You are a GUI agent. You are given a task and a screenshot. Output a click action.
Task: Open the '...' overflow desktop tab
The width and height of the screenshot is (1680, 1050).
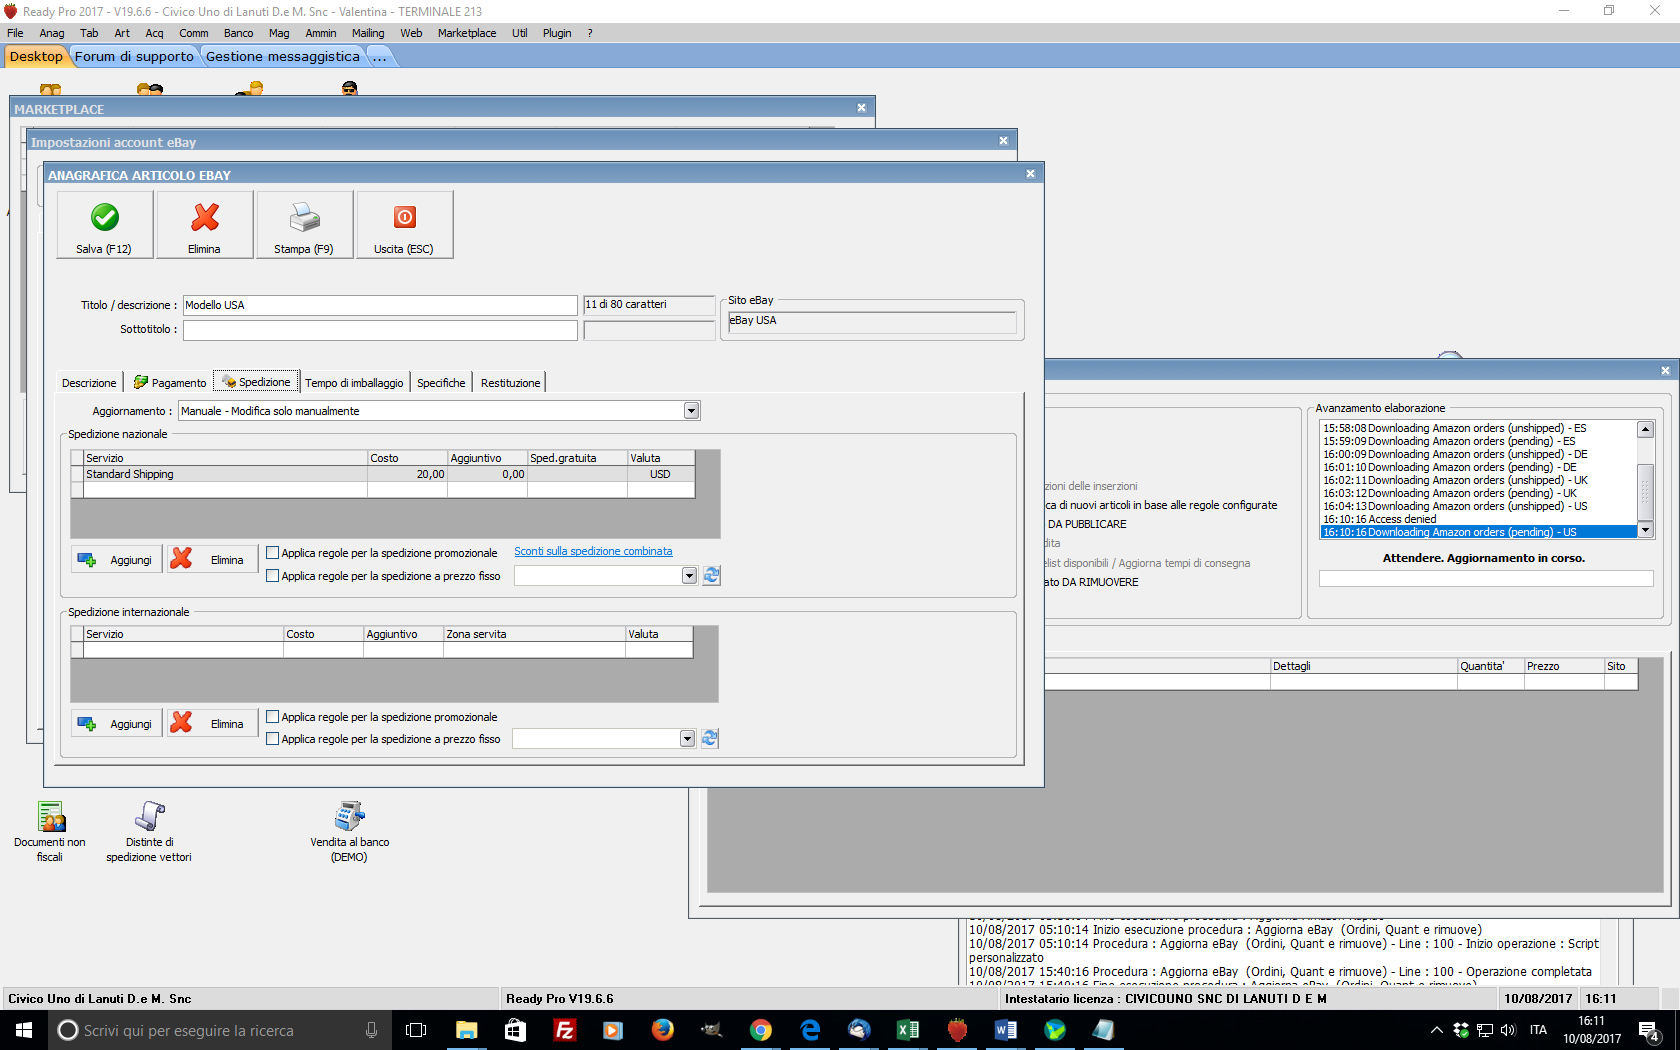(380, 57)
